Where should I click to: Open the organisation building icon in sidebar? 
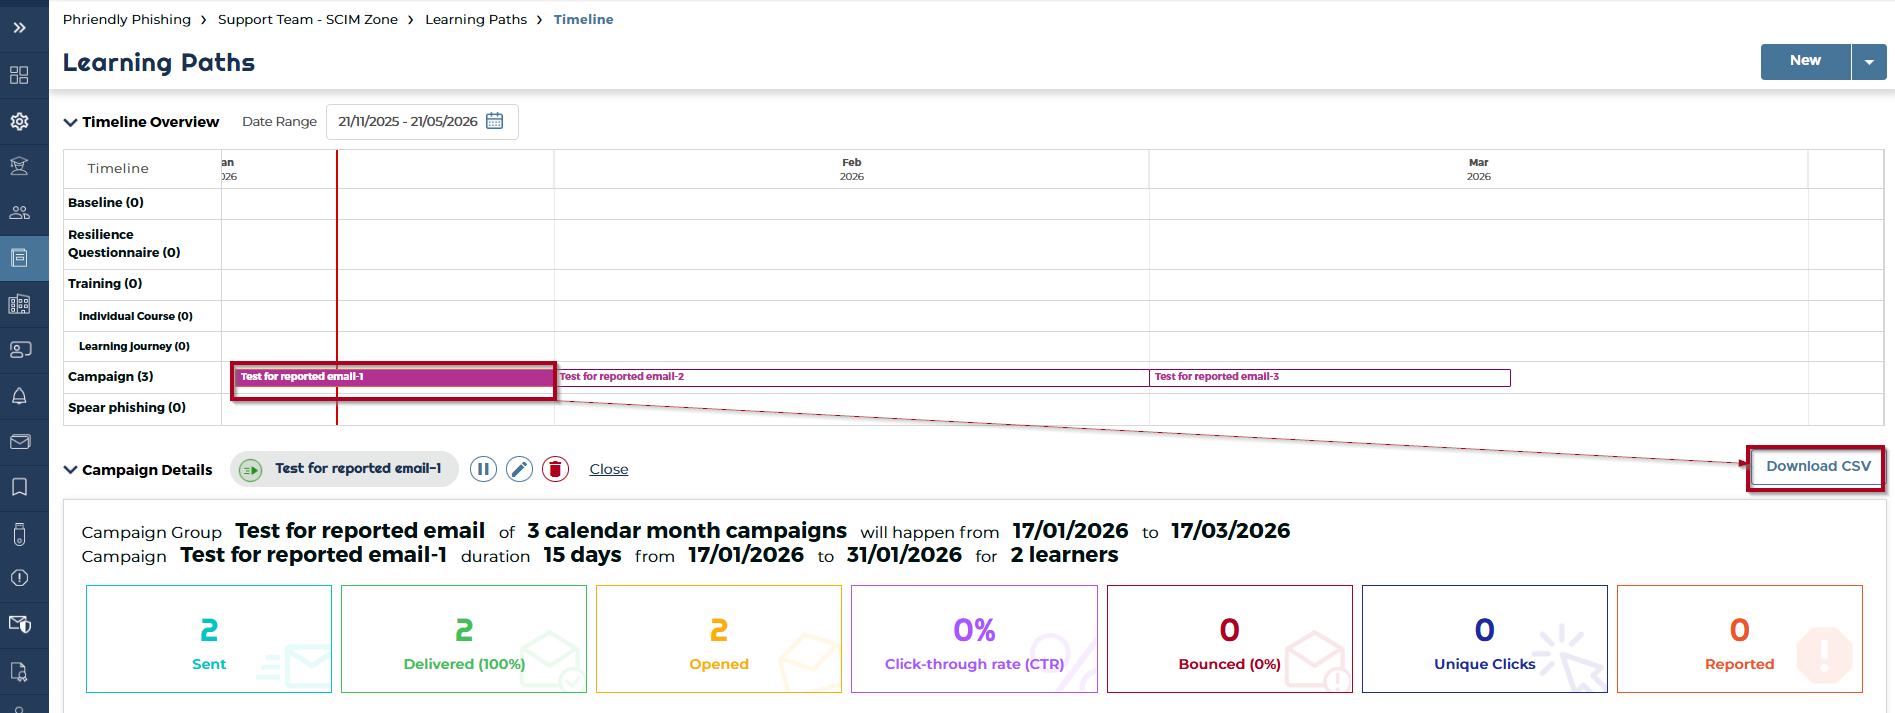coord(19,304)
